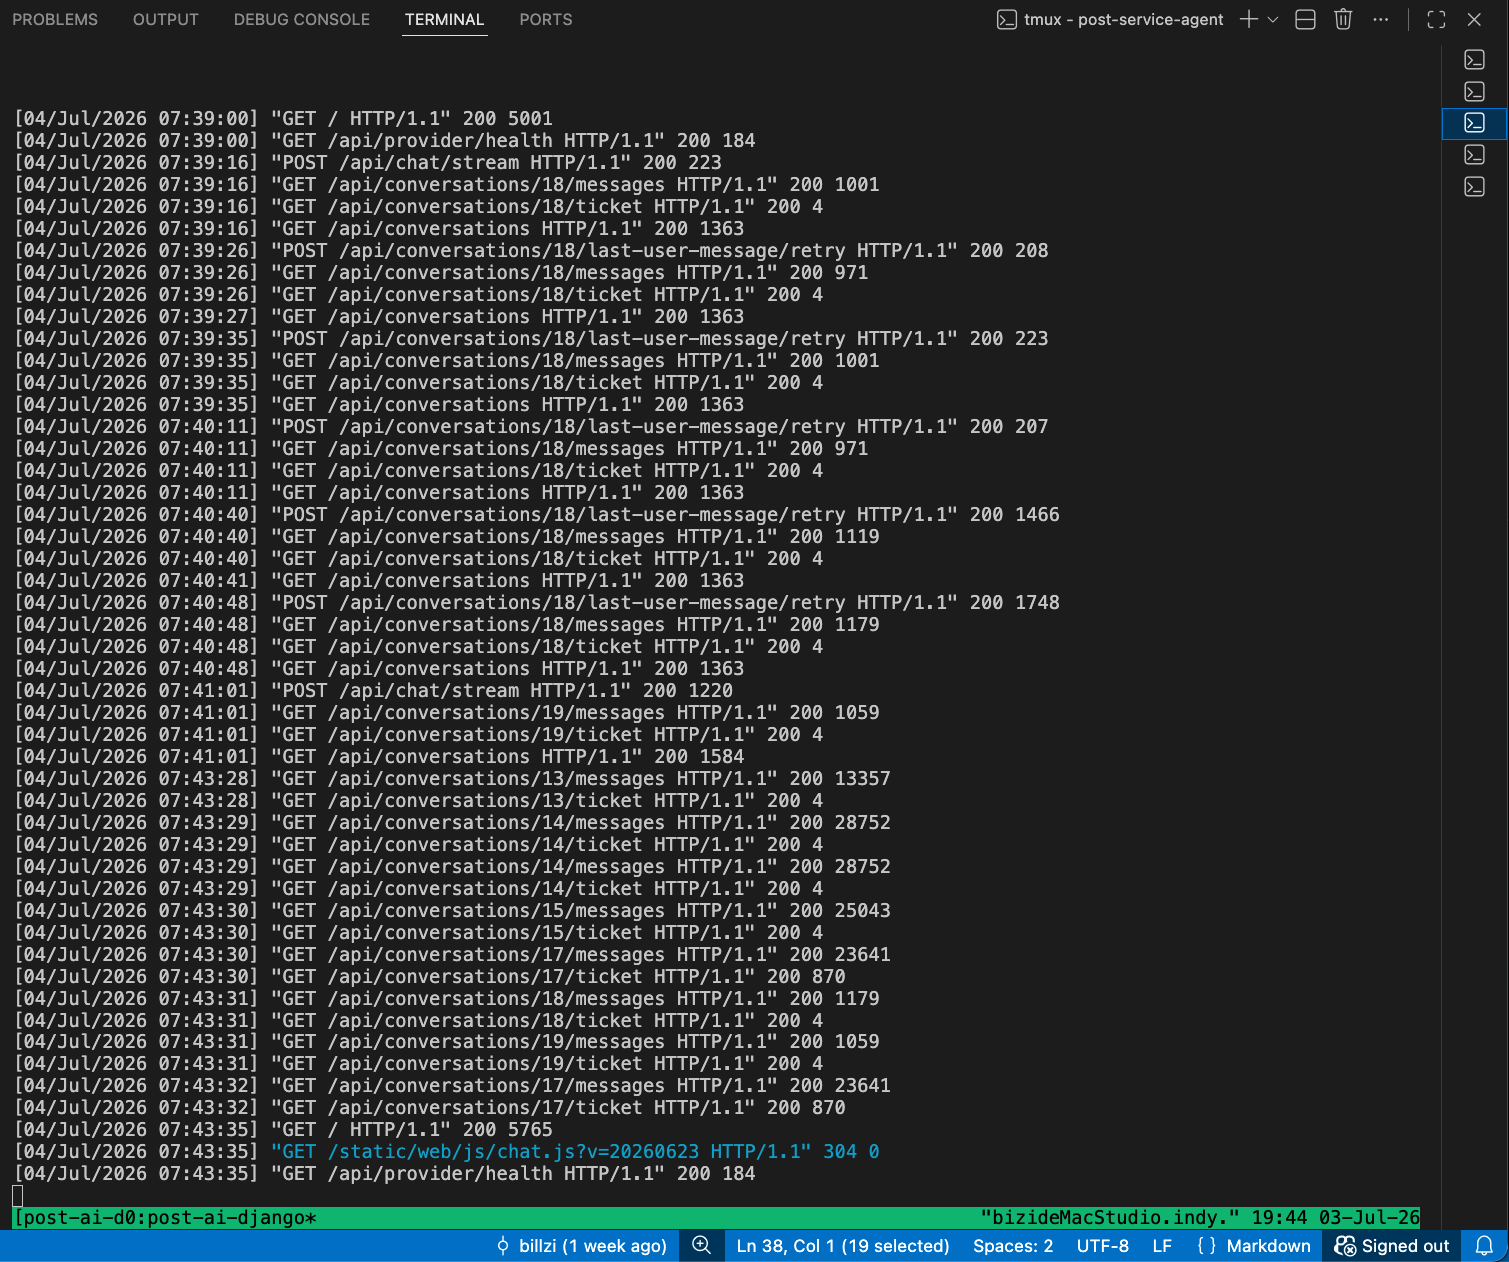This screenshot has height=1262, width=1509.
Task: Click the POST retry line with size 1748
Action: 537,603
